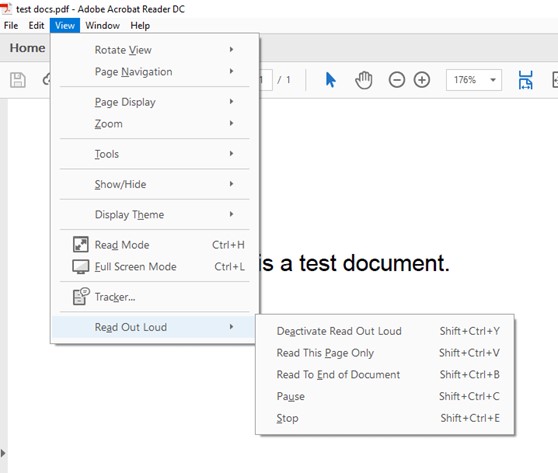This screenshot has width=558, height=473.
Task: Select Tools menu entry
Action: 154,154
